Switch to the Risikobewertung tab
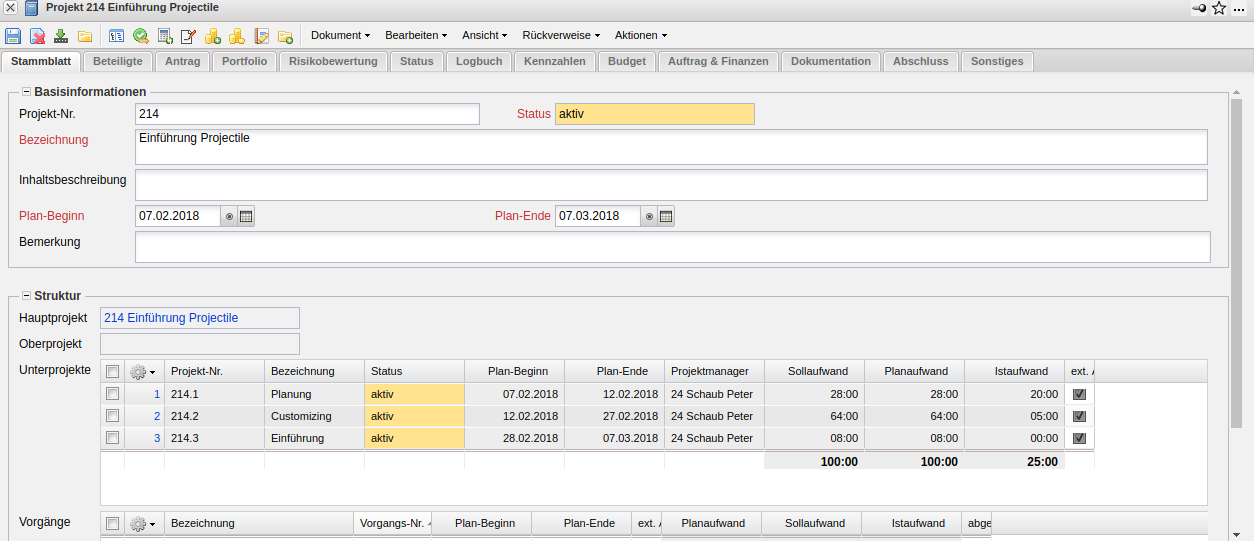The width and height of the screenshot is (1254, 541). [333, 61]
